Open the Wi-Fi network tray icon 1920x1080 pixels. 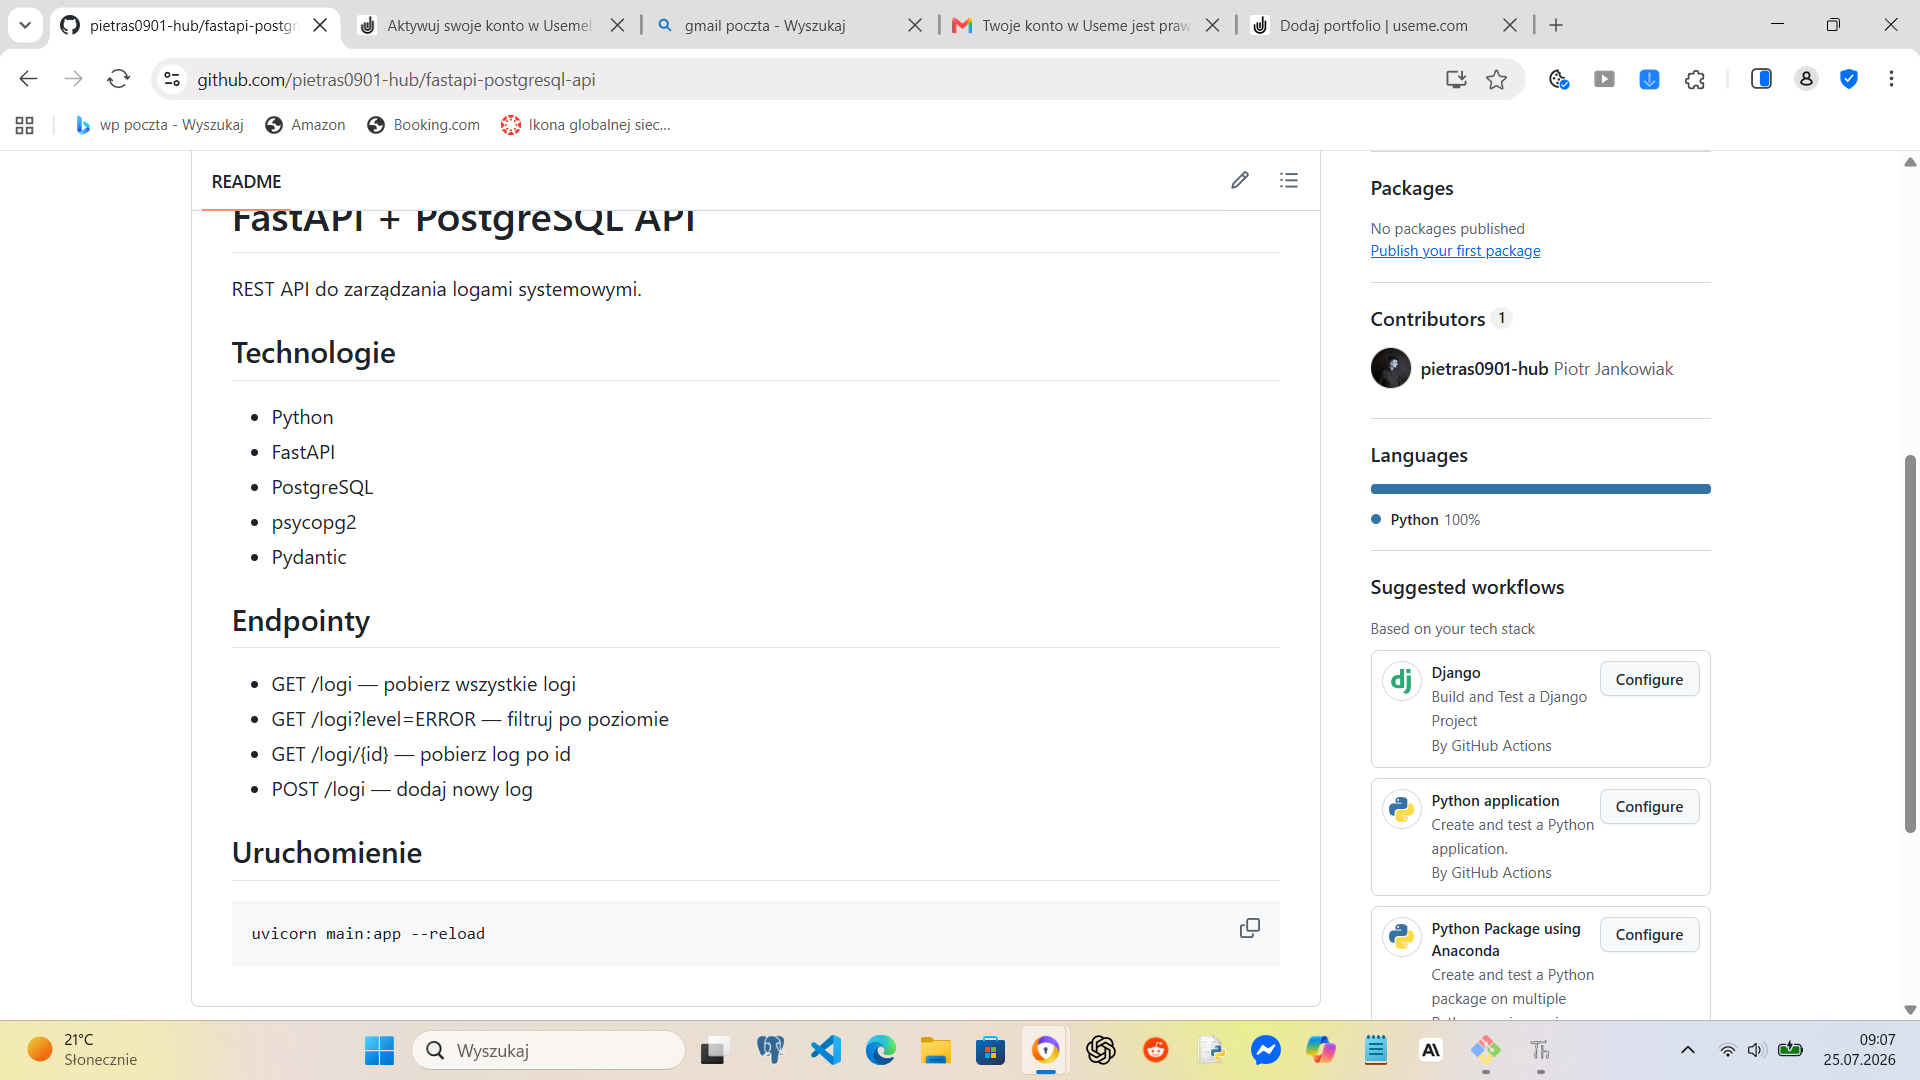(1727, 1050)
